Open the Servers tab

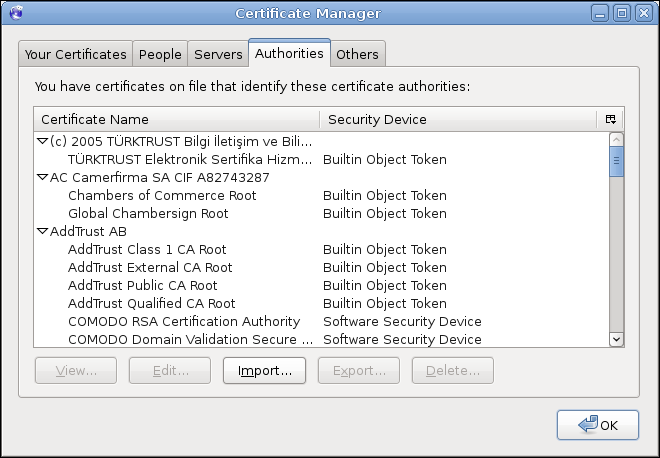coord(218,54)
